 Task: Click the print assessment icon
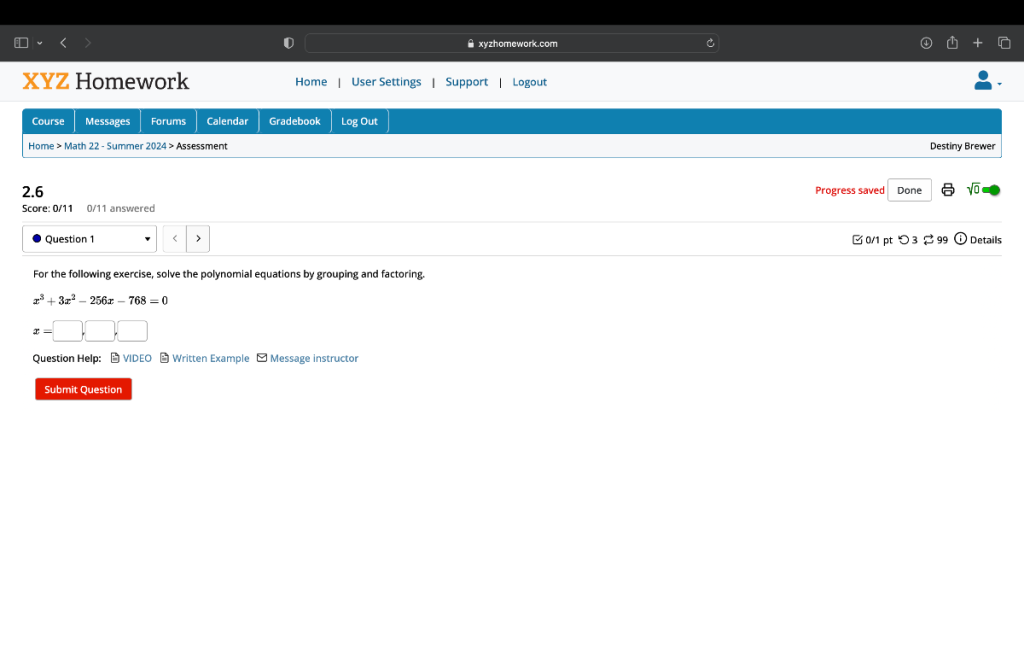948,190
